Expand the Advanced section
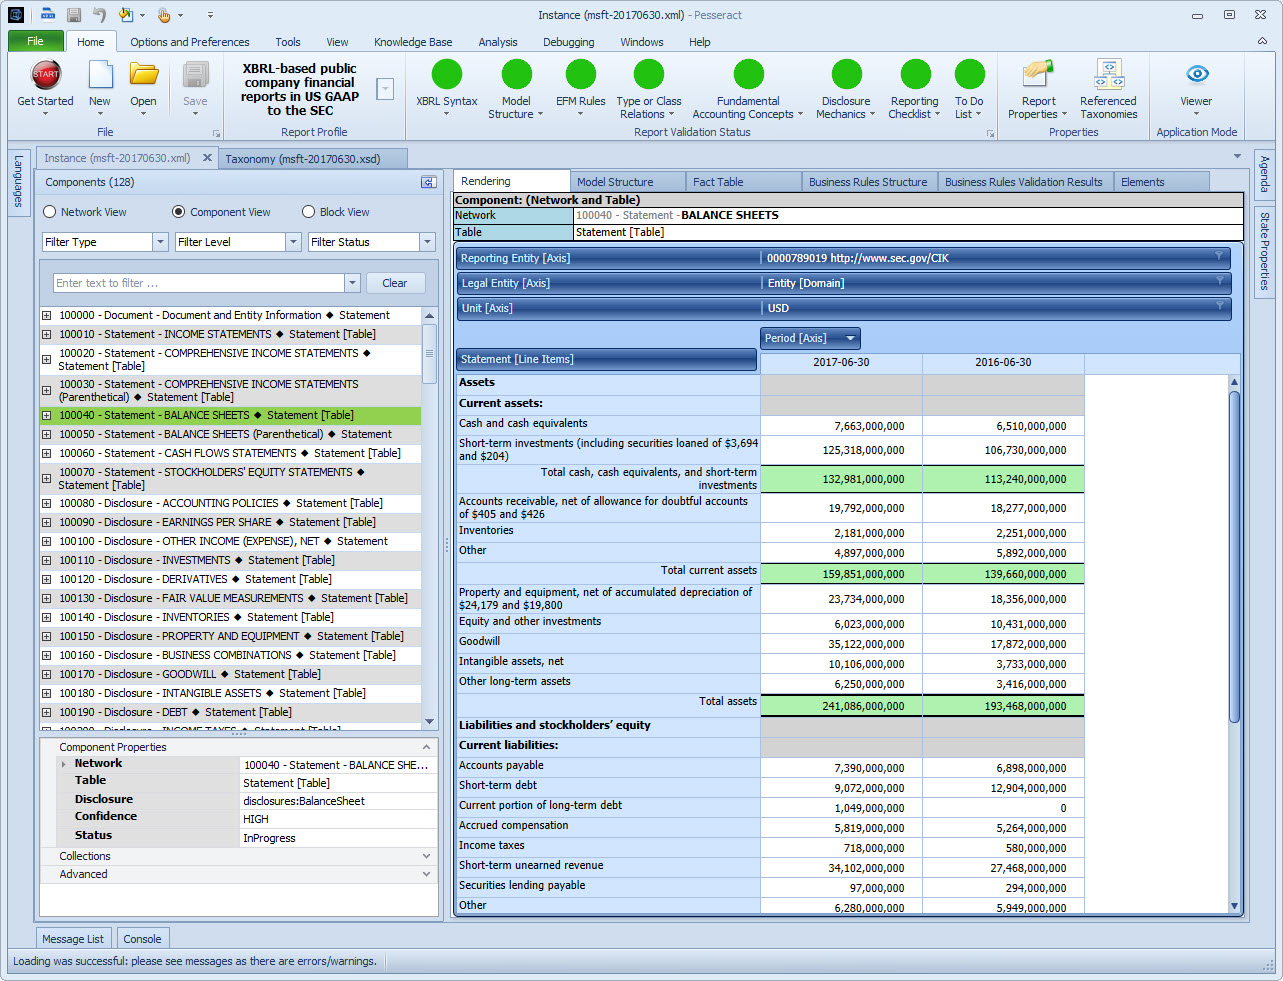The width and height of the screenshot is (1283, 981). pyautogui.click(x=427, y=874)
